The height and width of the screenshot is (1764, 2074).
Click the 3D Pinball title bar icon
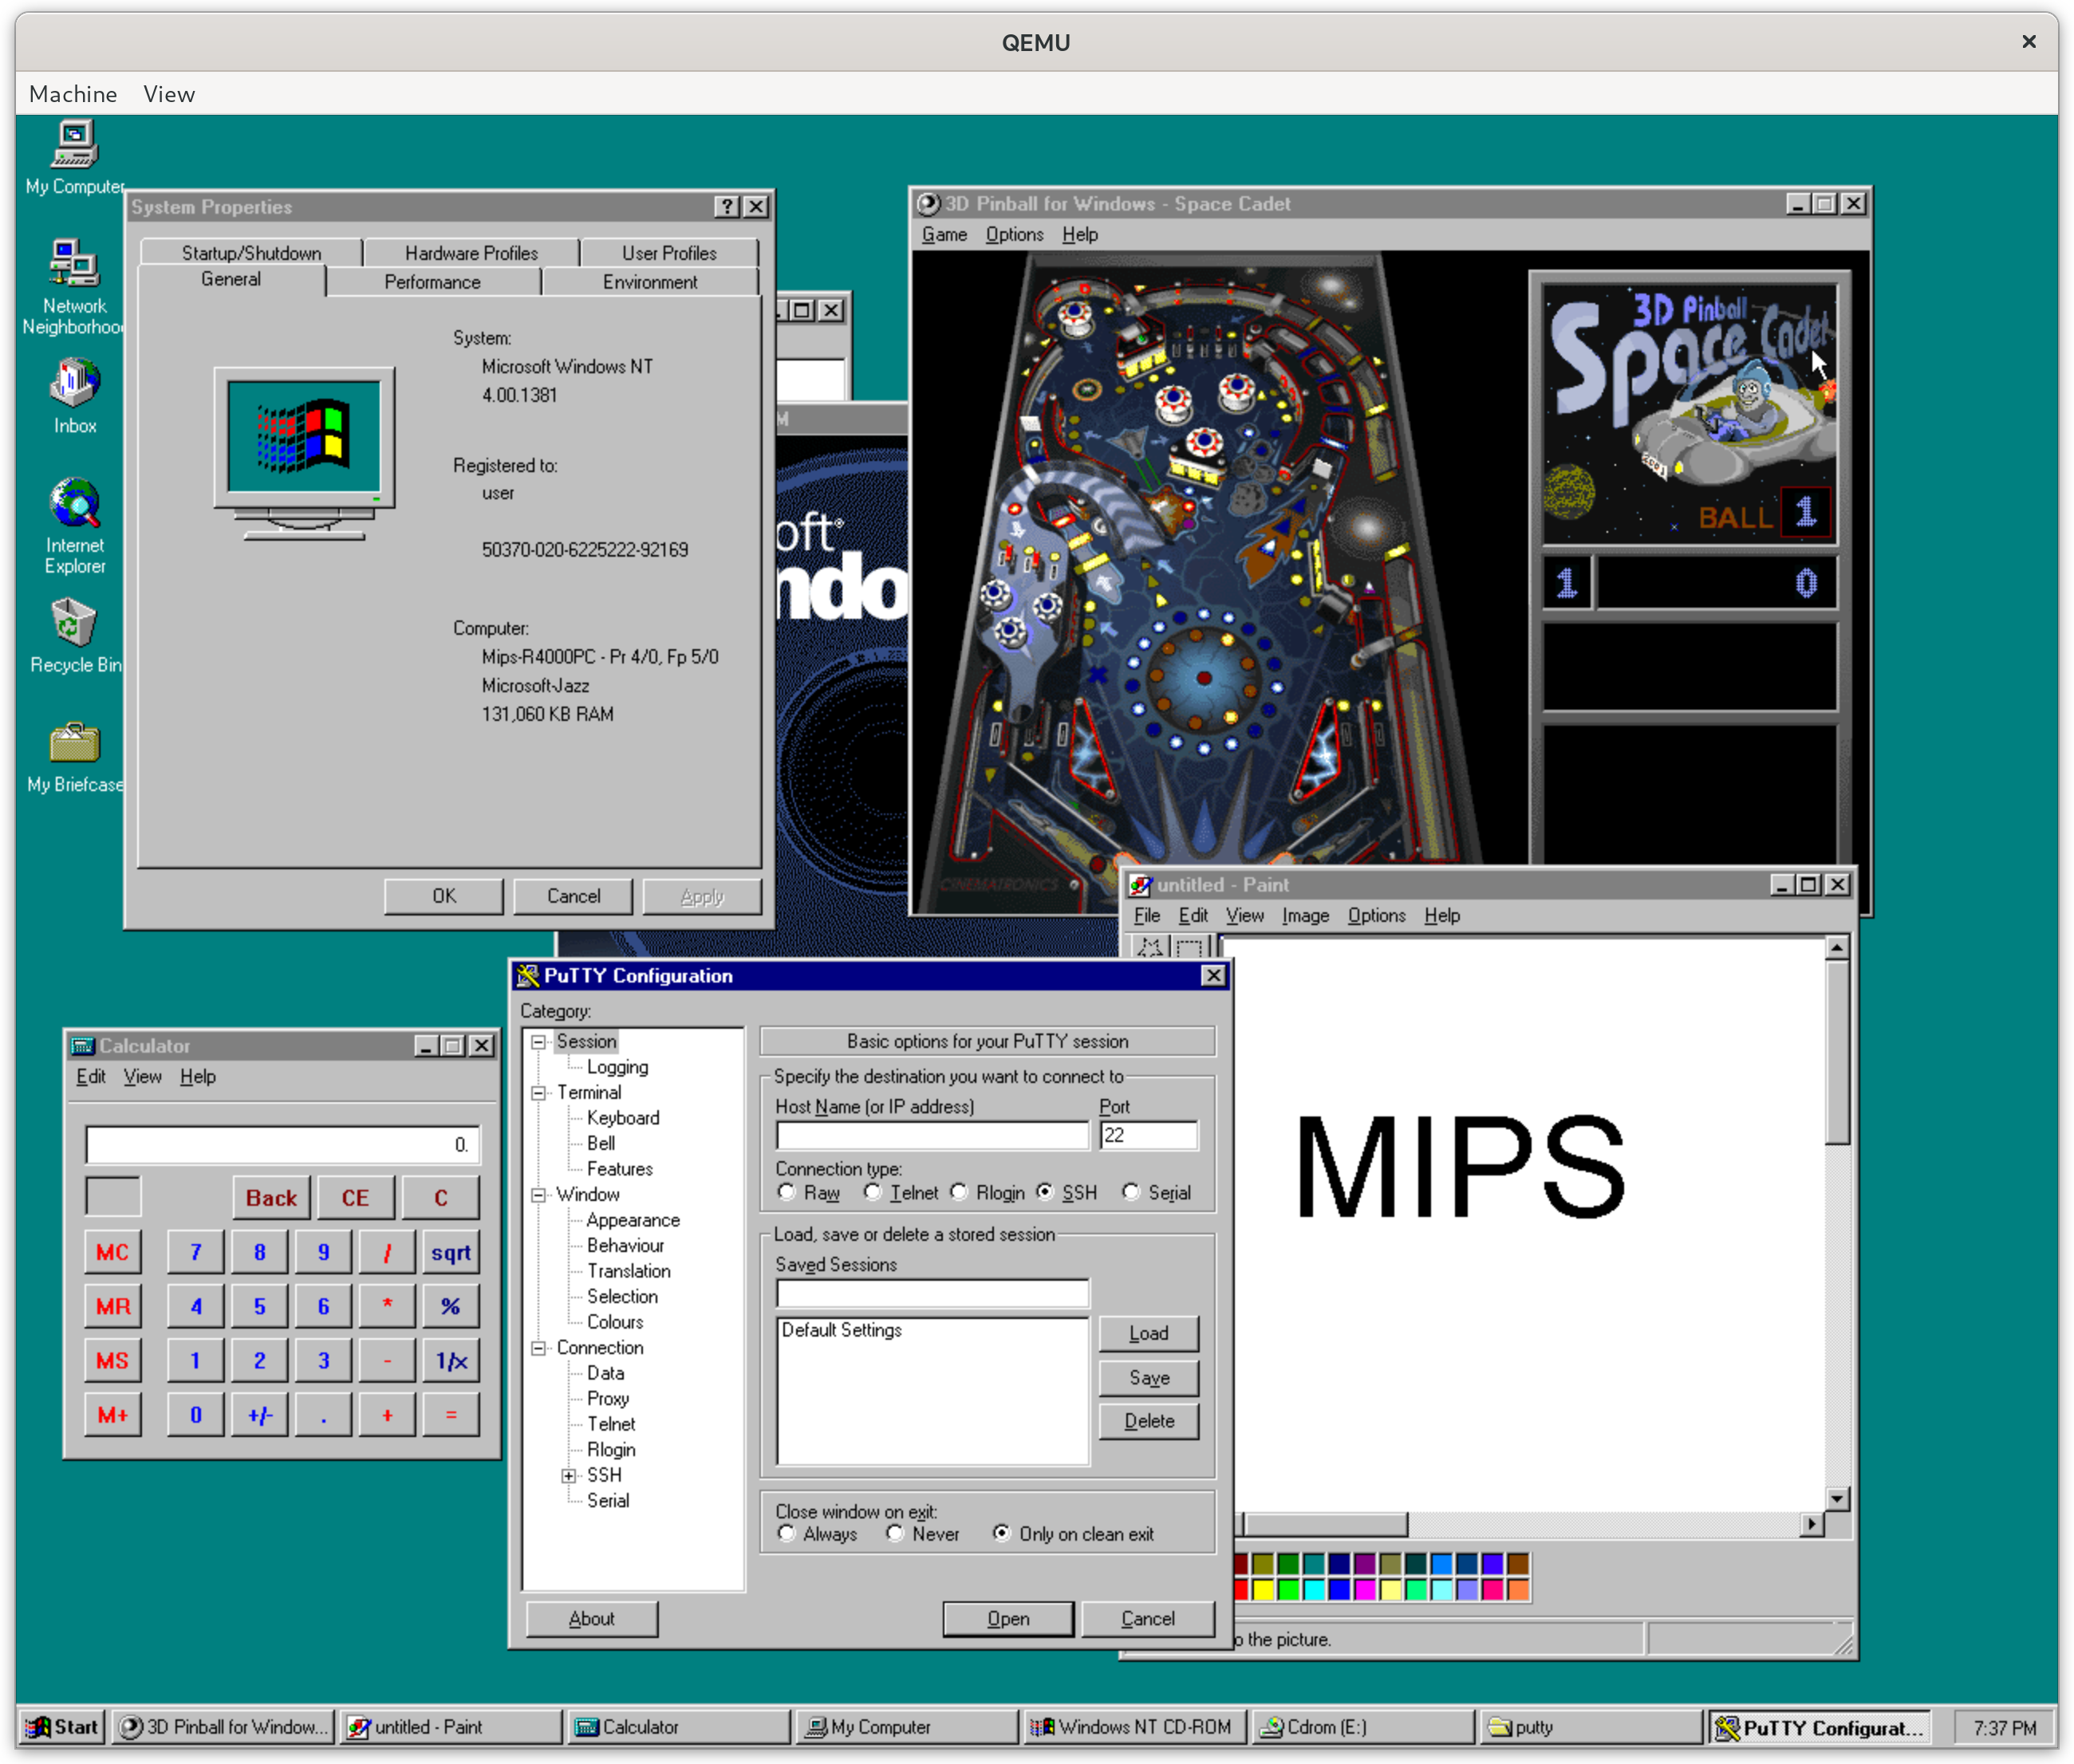929,204
